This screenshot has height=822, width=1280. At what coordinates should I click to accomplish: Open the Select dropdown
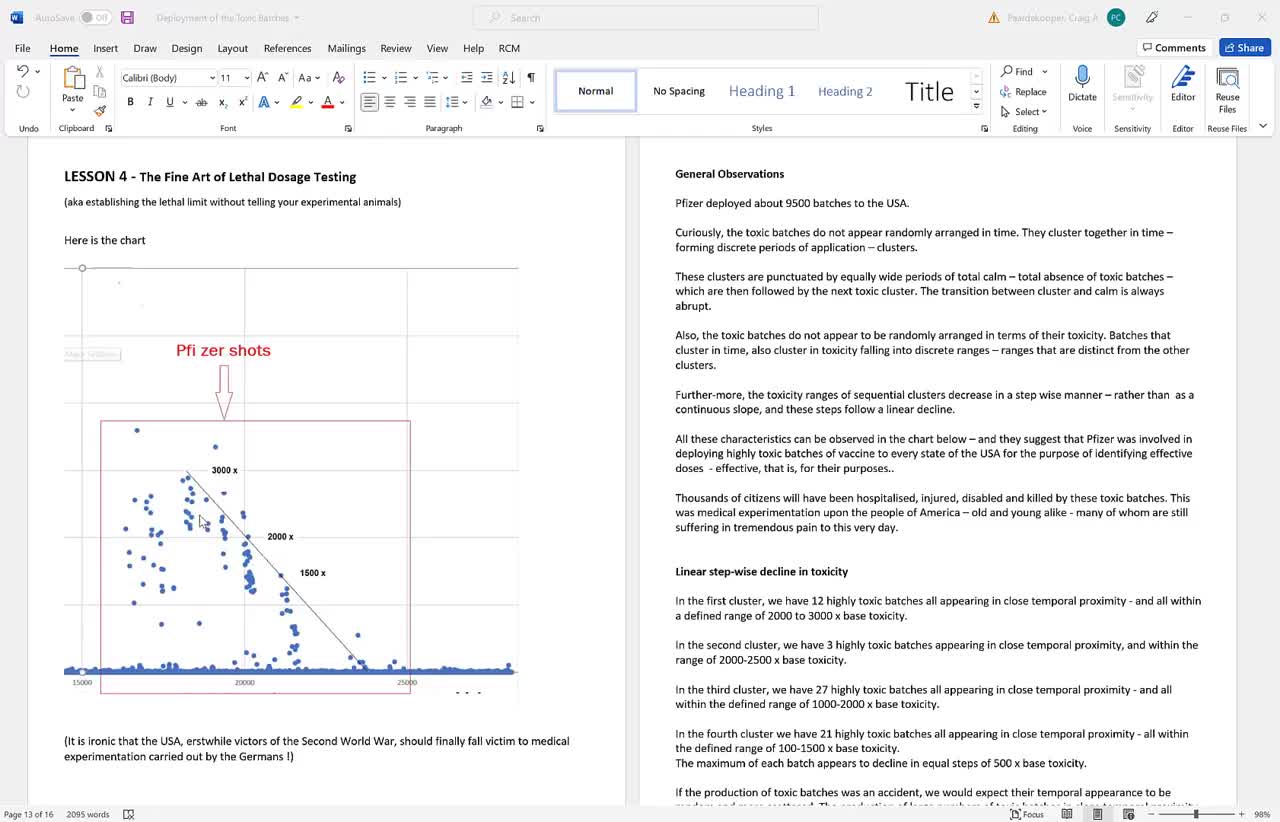tap(1024, 112)
